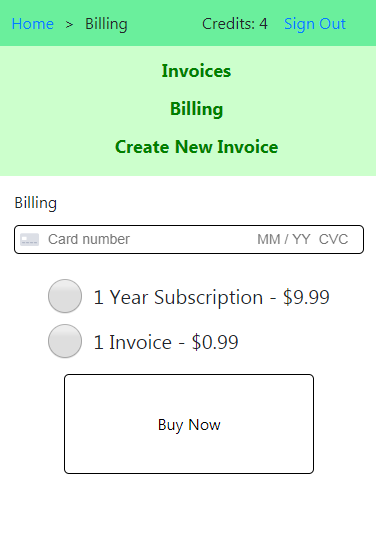Select the 1 Invoice radio button
376x559 pixels.
click(65, 341)
